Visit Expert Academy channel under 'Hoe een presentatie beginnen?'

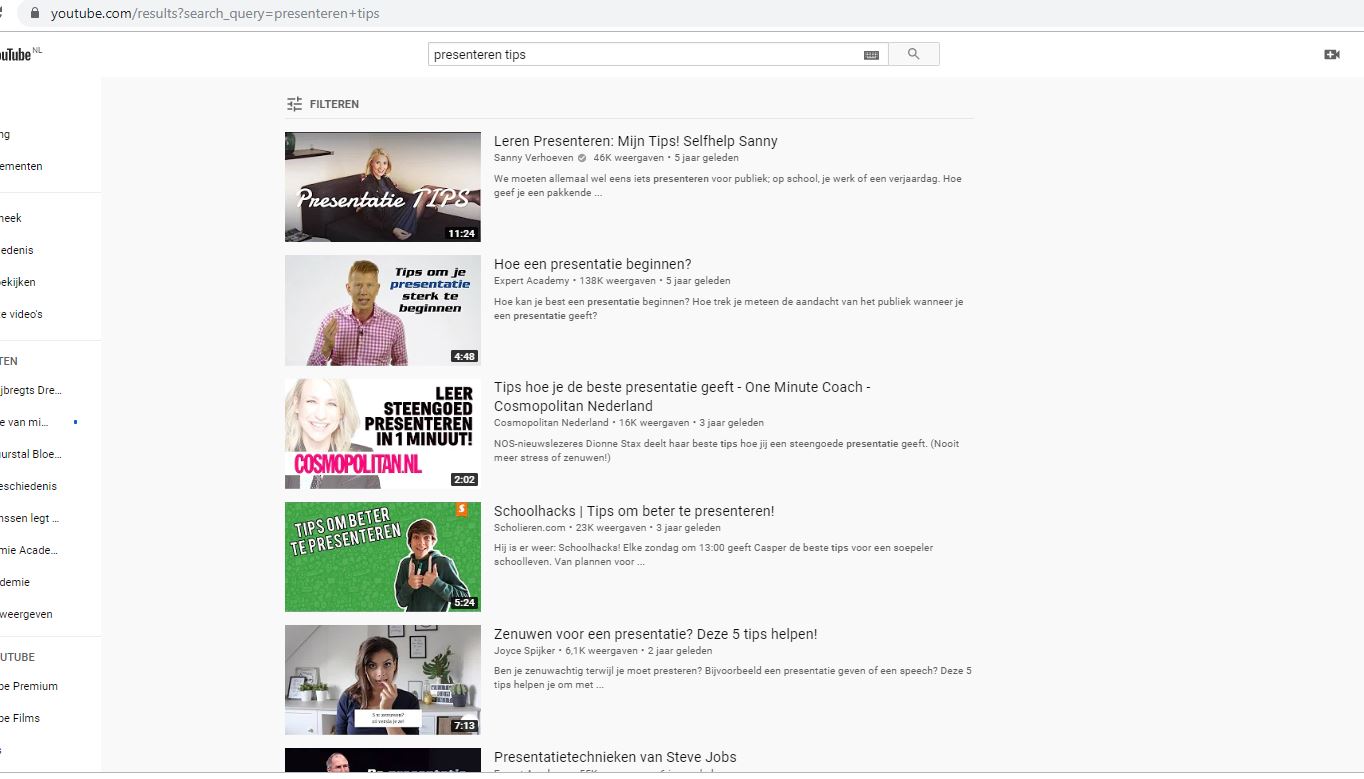pos(533,281)
